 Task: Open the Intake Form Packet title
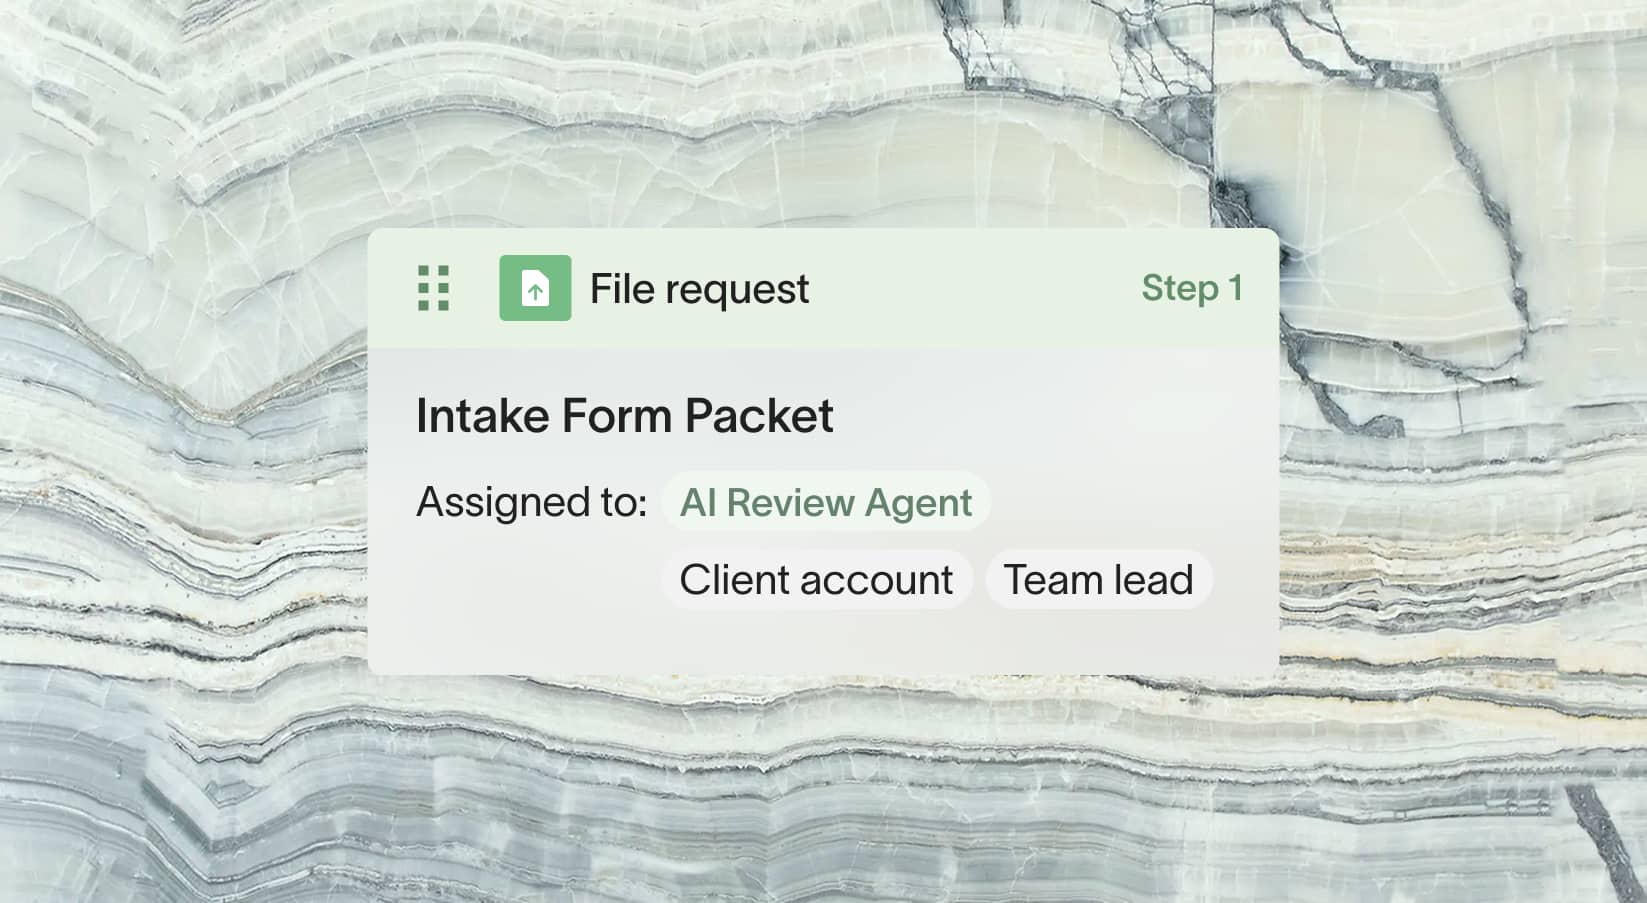click(624, 415)
